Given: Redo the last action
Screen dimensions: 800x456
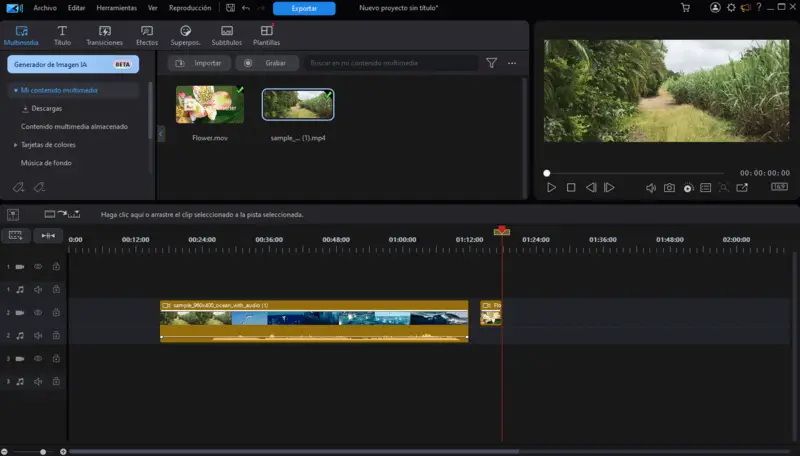Looking at the screenshot, I should 261,8.
